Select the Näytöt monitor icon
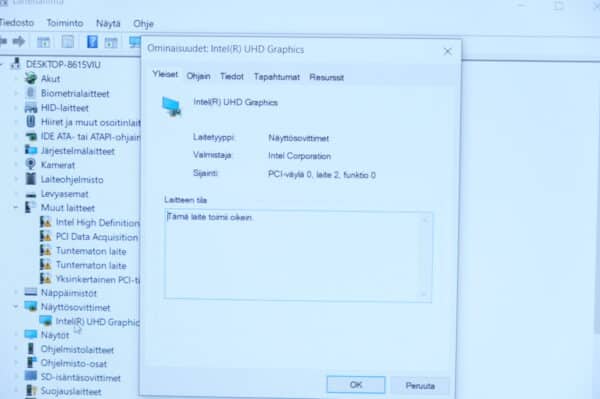 [x=31, y=335]
